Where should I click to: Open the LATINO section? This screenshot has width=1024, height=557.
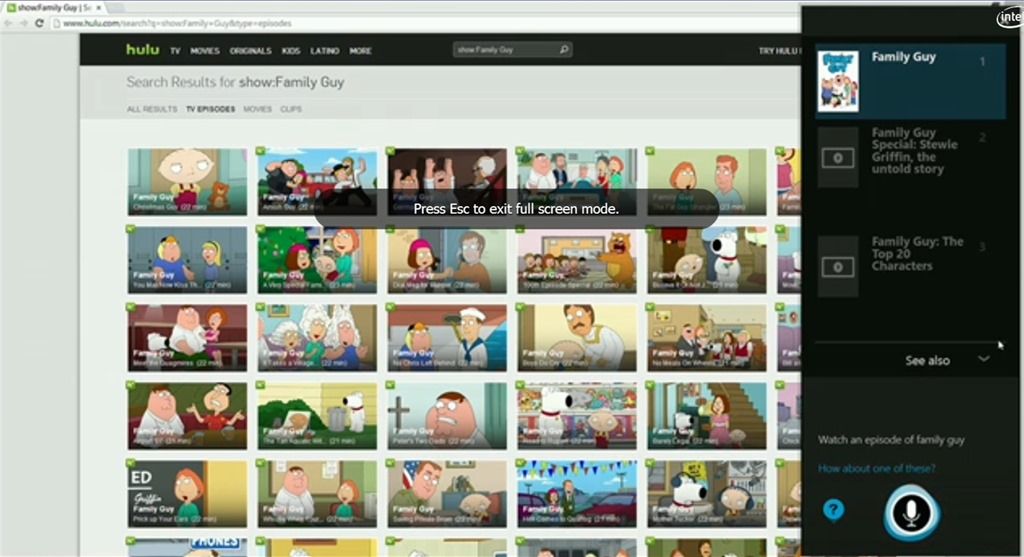pyautogui.click(x=325, y=51)
